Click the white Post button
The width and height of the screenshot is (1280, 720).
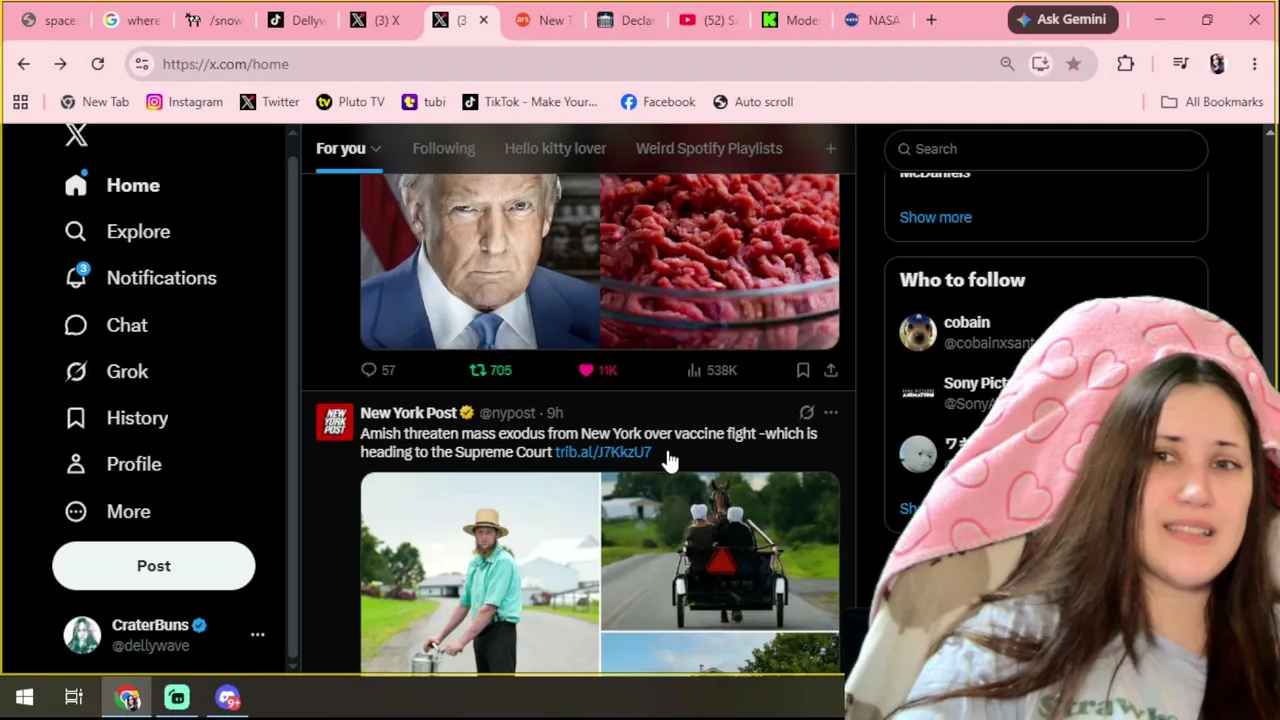(154, 566)
